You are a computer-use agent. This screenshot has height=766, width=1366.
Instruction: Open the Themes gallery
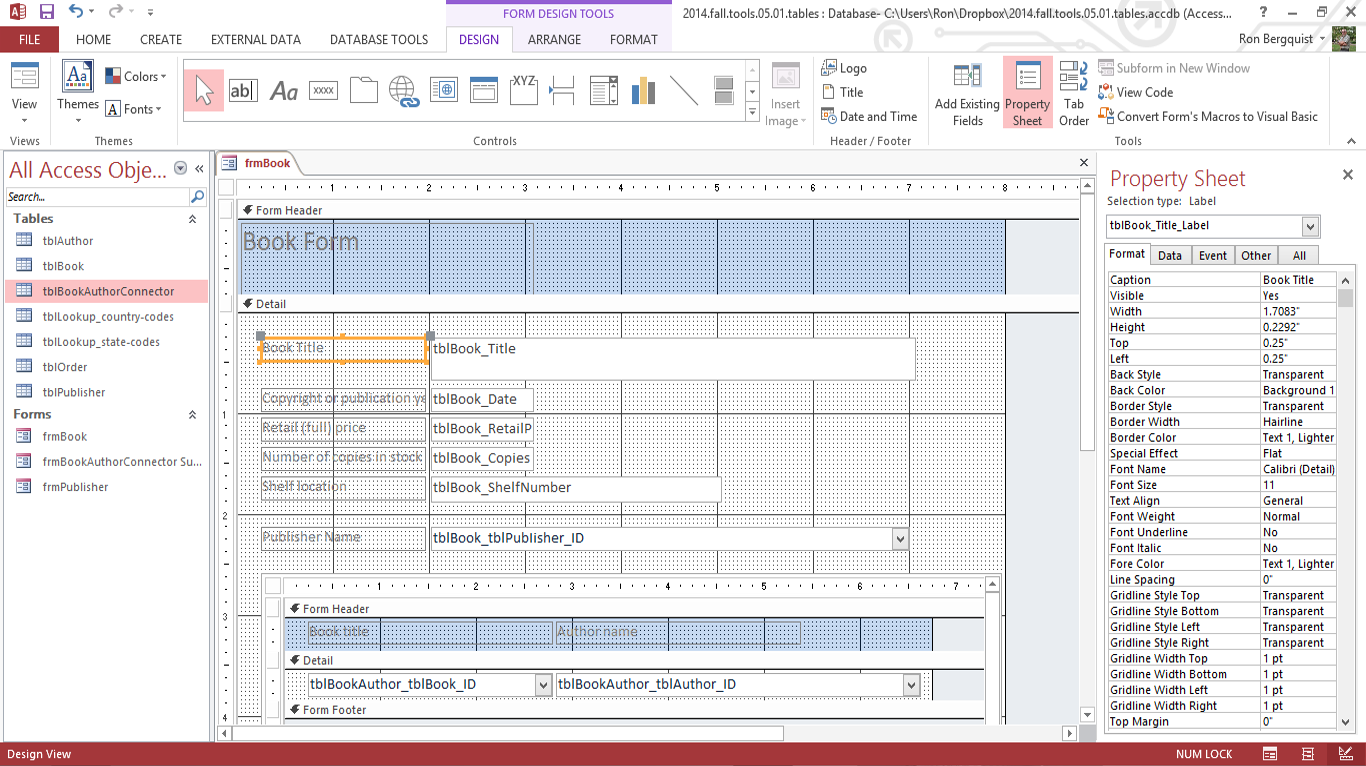click(x=78, y=94)
